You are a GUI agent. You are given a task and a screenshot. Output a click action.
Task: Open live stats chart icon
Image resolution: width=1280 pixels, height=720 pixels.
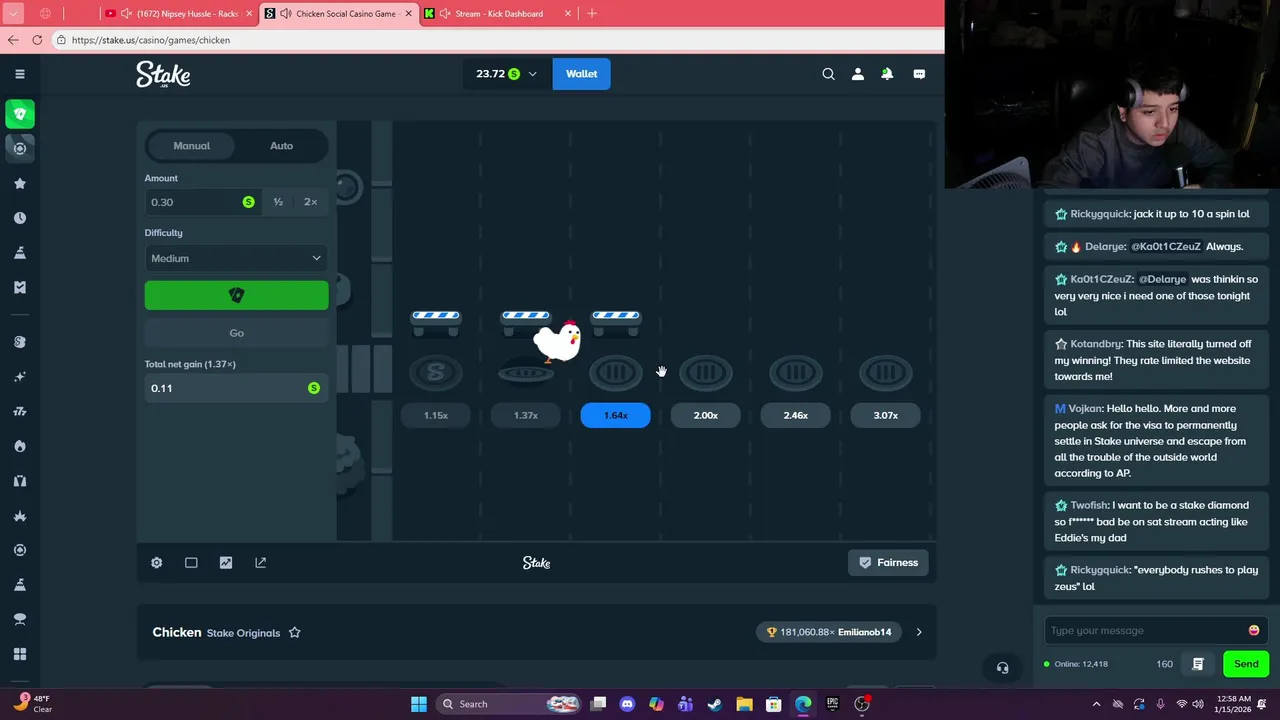click(226, 563)
